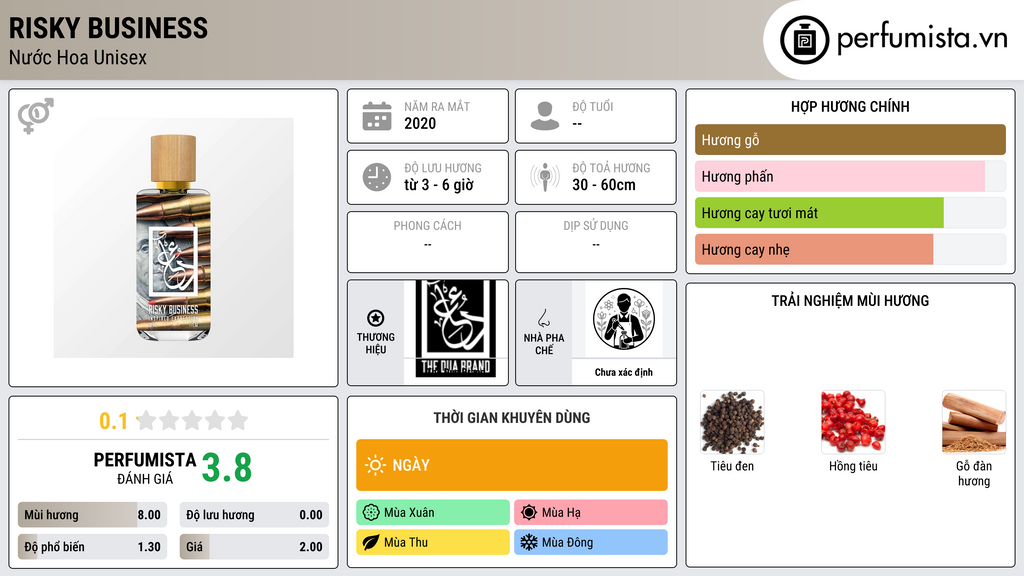Click the launch year 2020 value

(x=420, y=123)
